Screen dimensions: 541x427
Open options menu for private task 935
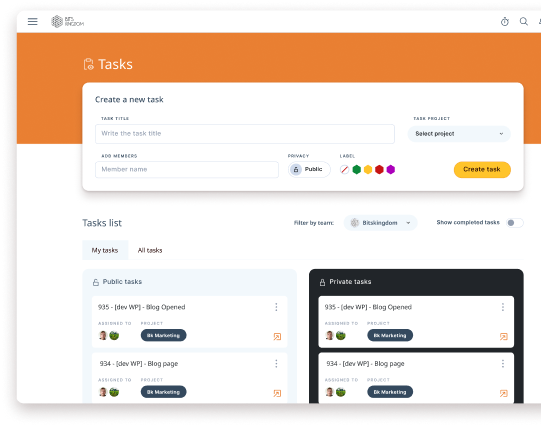coord(503,307)
